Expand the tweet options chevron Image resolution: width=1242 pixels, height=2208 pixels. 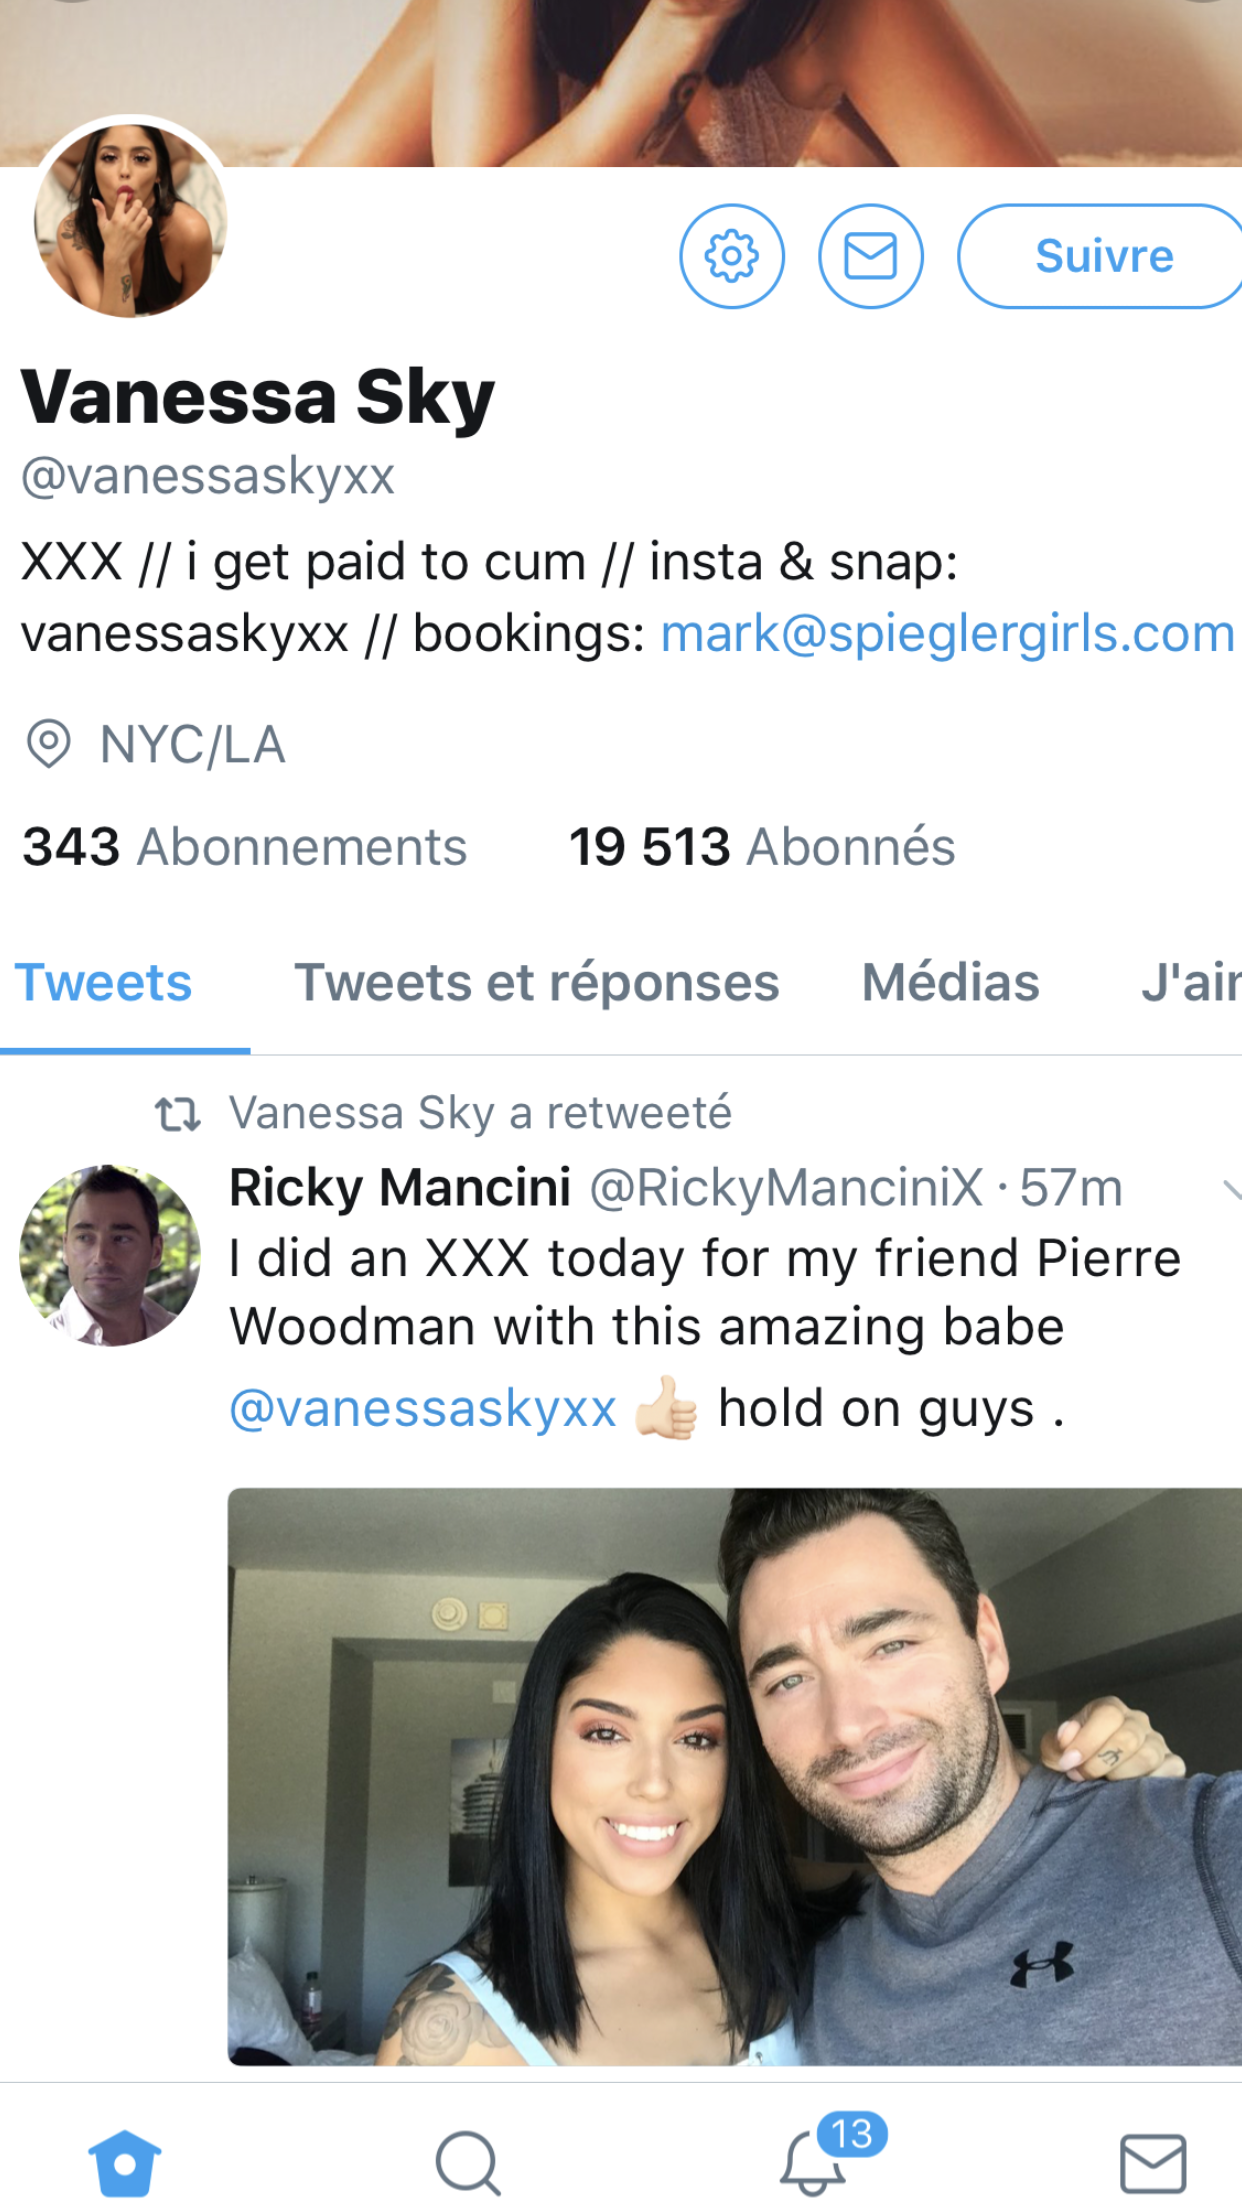tap(1230, 1189)
